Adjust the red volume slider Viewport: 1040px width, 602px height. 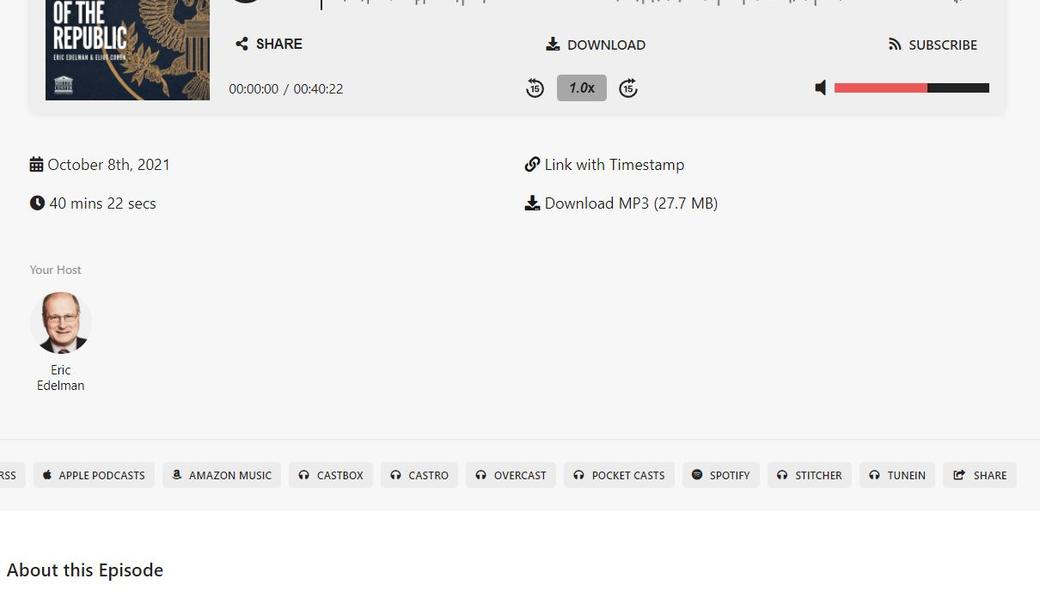(911, 88)
